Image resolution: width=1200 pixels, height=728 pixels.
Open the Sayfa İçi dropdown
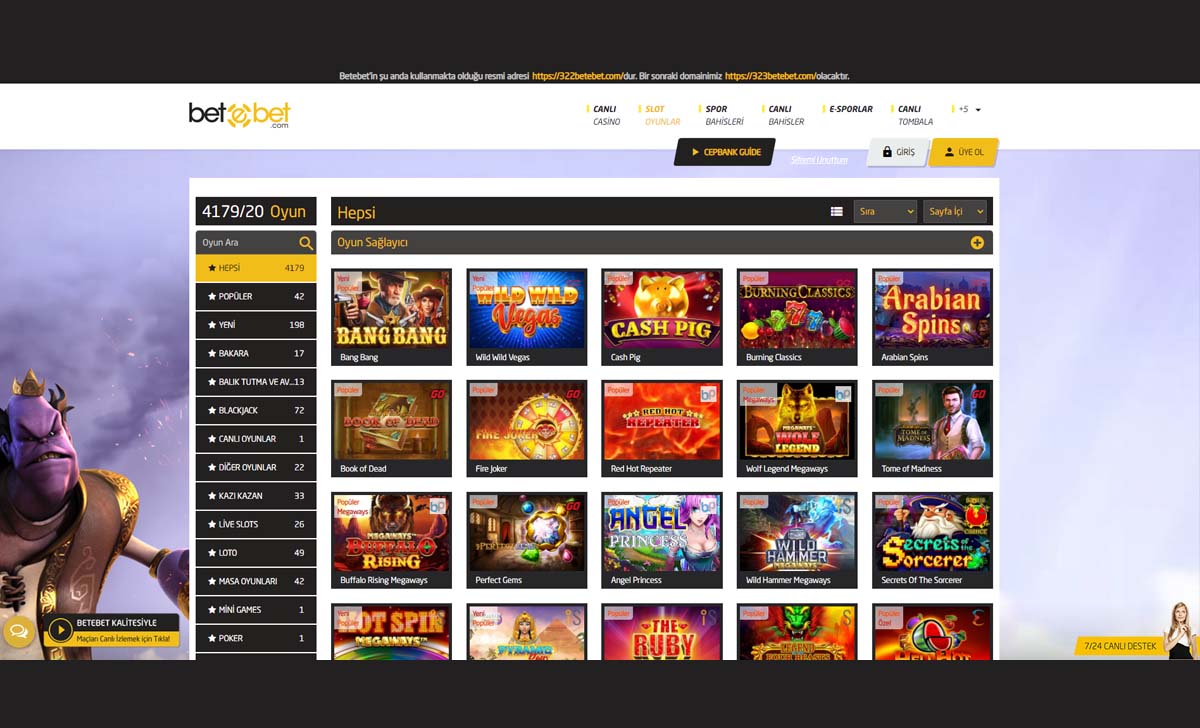click(x=955, y=211)
